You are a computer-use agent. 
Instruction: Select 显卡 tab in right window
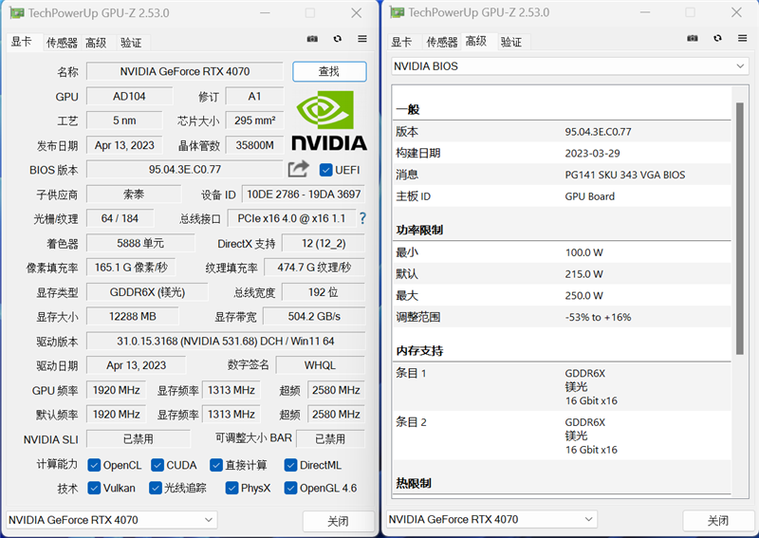401,42
